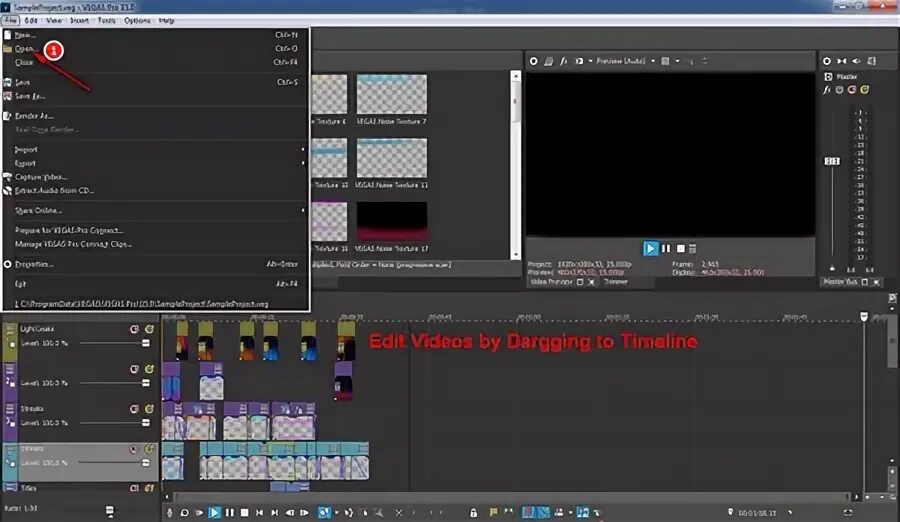The height and width of the screenshot is (522, 900).
Task: Open the Master Bus properties icon
Action: tap(827, 61)
